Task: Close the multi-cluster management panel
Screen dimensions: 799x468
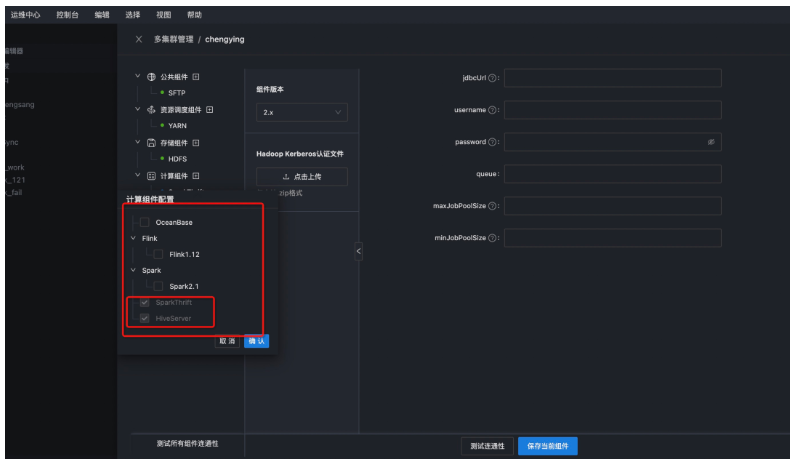Action: point(139,39)
